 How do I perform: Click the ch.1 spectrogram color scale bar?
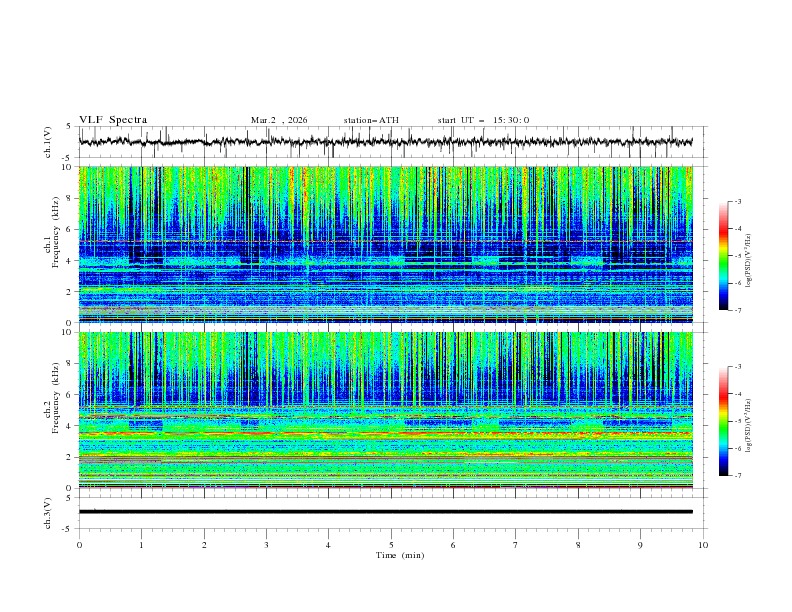click(724, 255)
